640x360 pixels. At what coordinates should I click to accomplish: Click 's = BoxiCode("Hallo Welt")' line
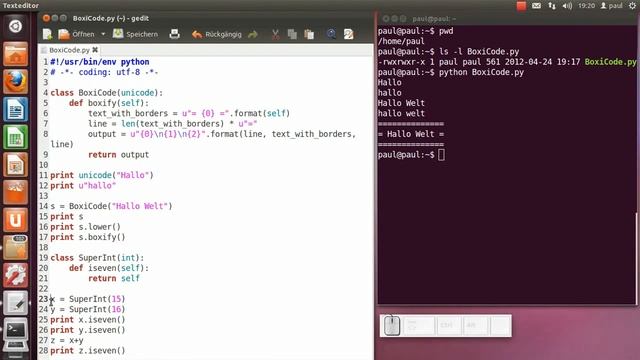click(x=111, y=206)
